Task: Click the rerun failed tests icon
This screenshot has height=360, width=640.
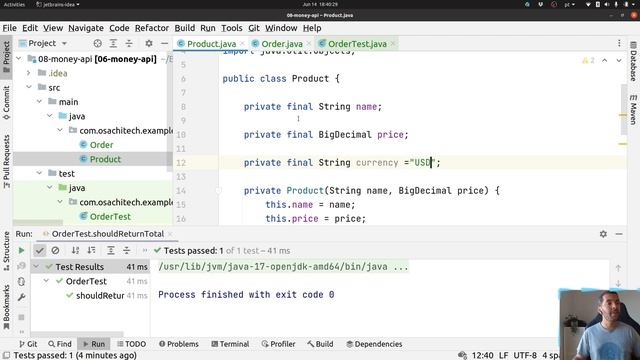Action: click(x=21, y=266)
